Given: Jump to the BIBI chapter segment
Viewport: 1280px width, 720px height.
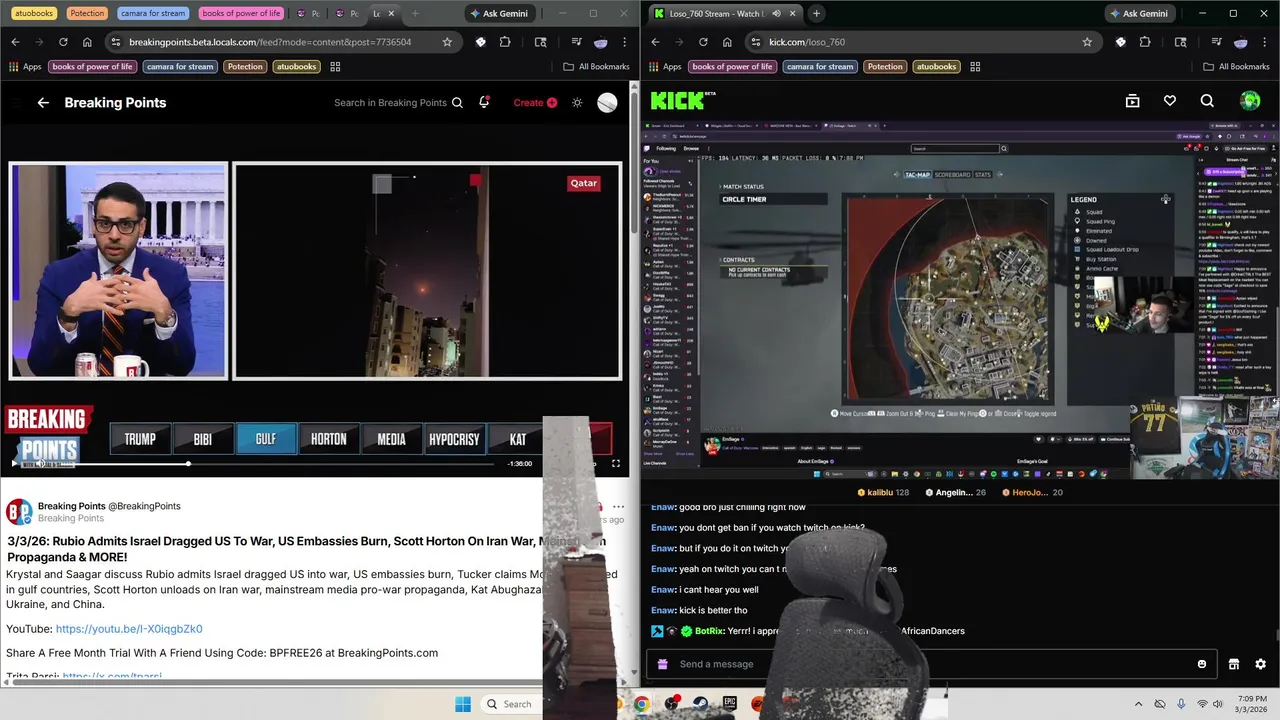Looking at the screenshot, I should [202, 439].
